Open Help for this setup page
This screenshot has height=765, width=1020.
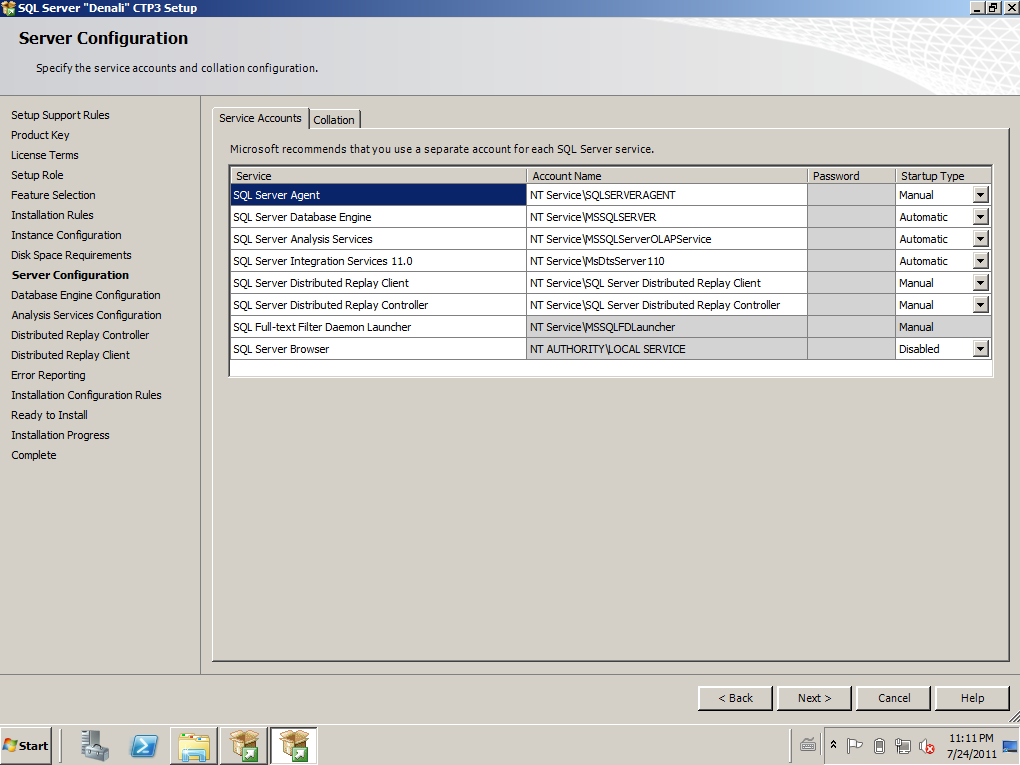(973, 698)
